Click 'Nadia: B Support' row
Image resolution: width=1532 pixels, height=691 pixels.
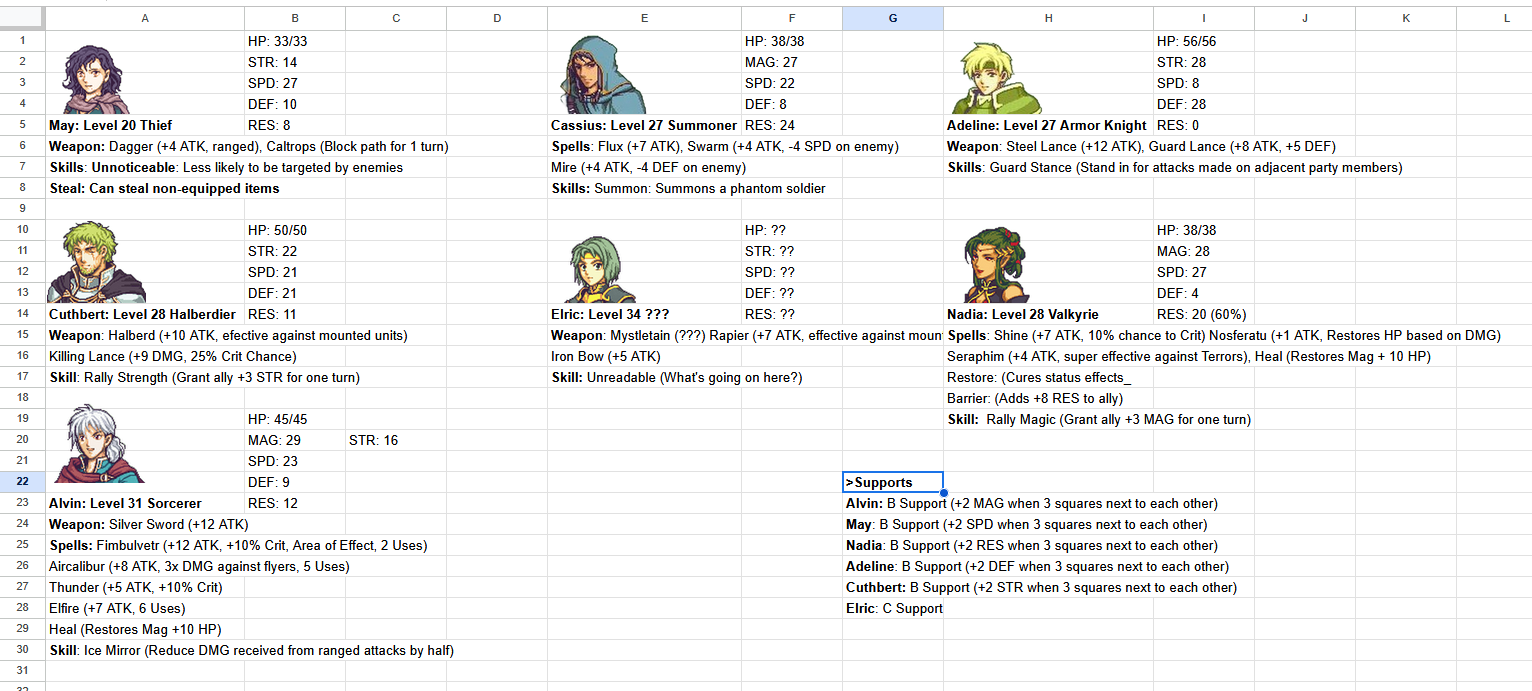tap(1032, 545)
